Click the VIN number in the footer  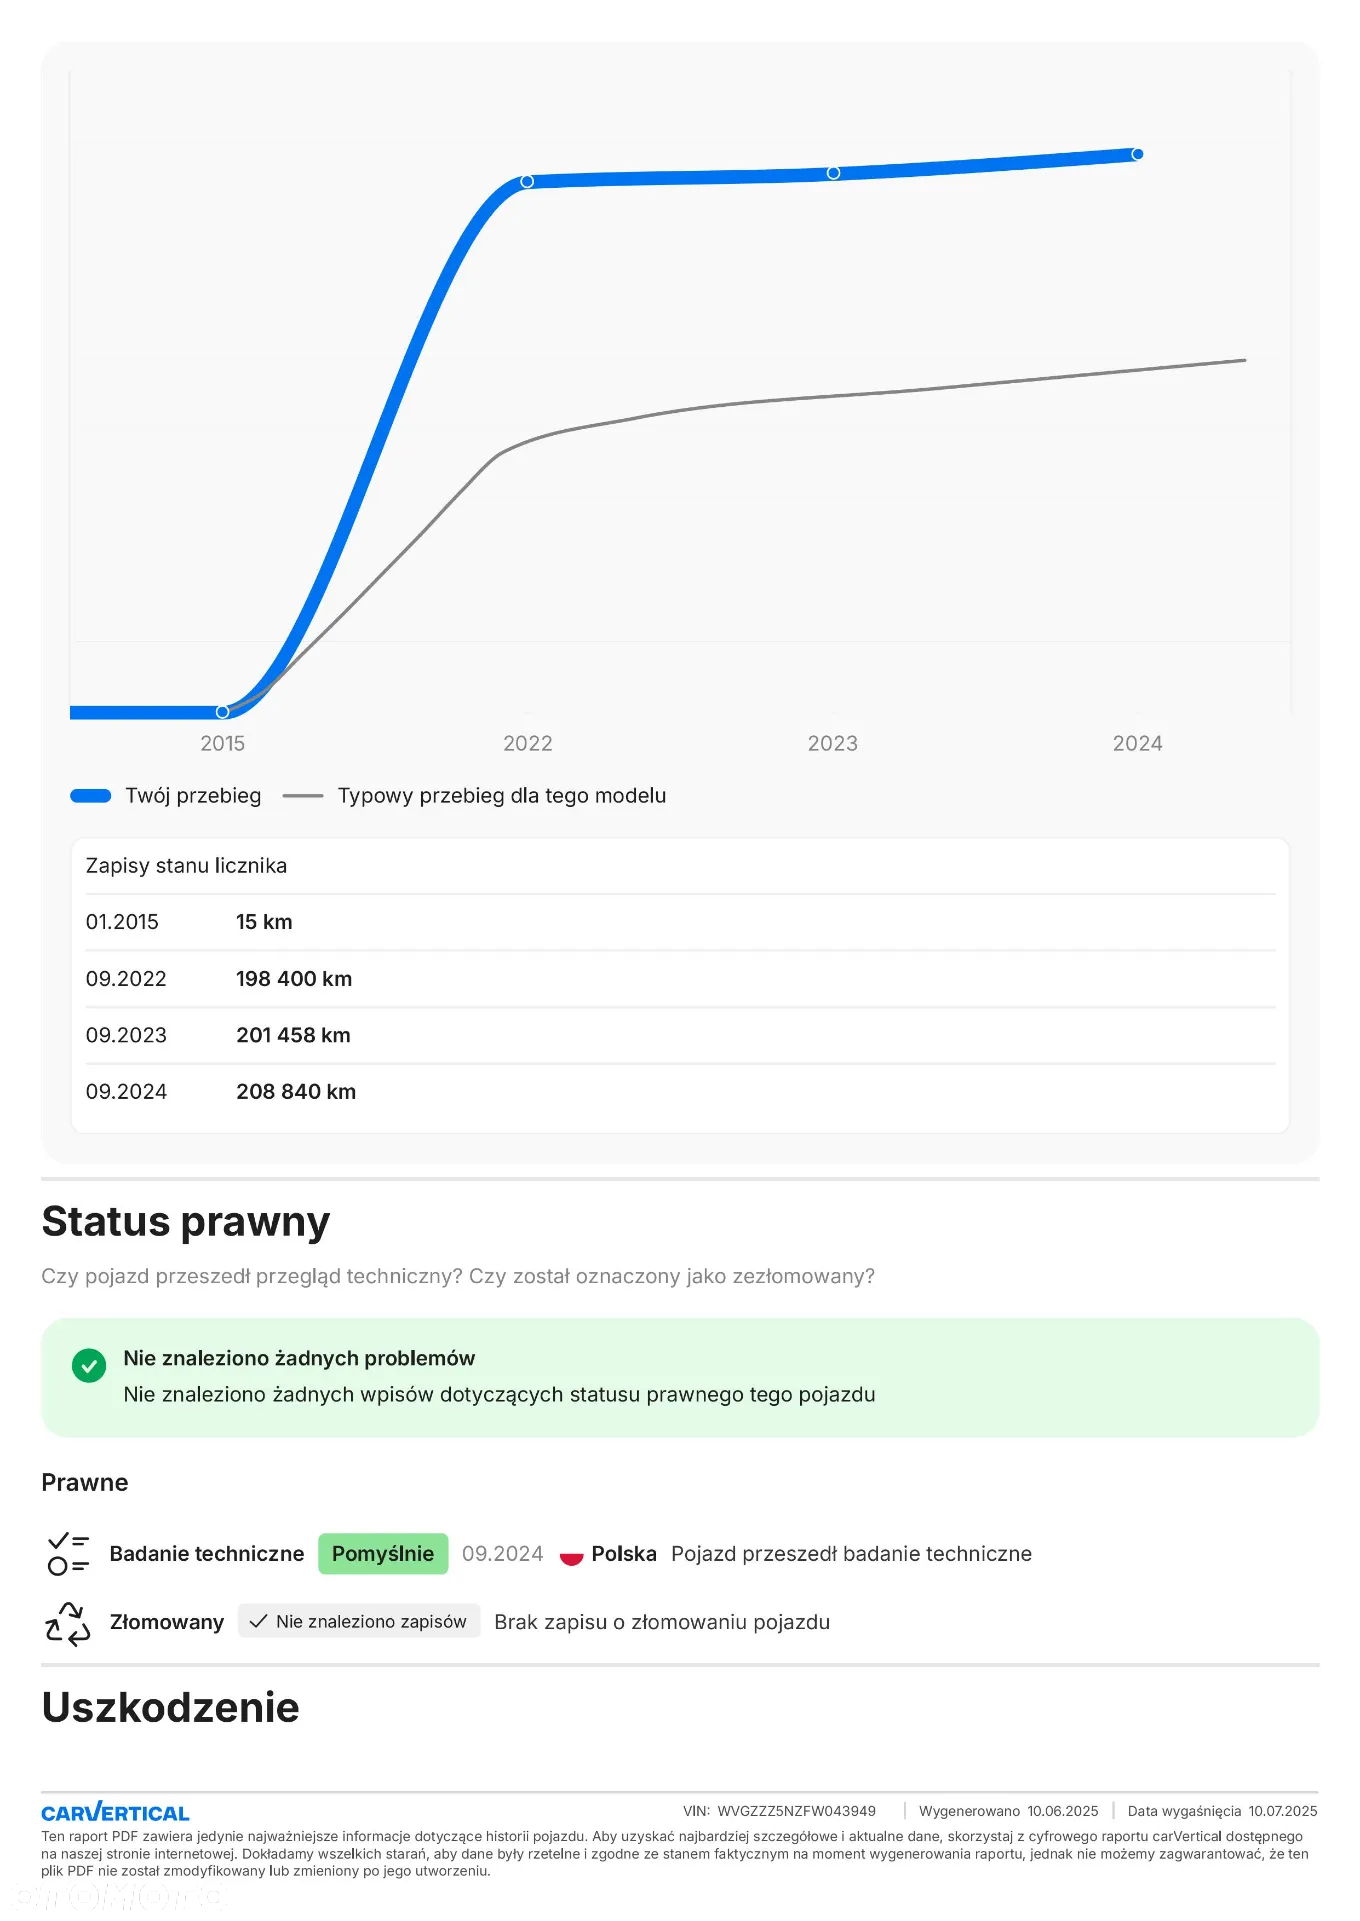coord(796,1811)
